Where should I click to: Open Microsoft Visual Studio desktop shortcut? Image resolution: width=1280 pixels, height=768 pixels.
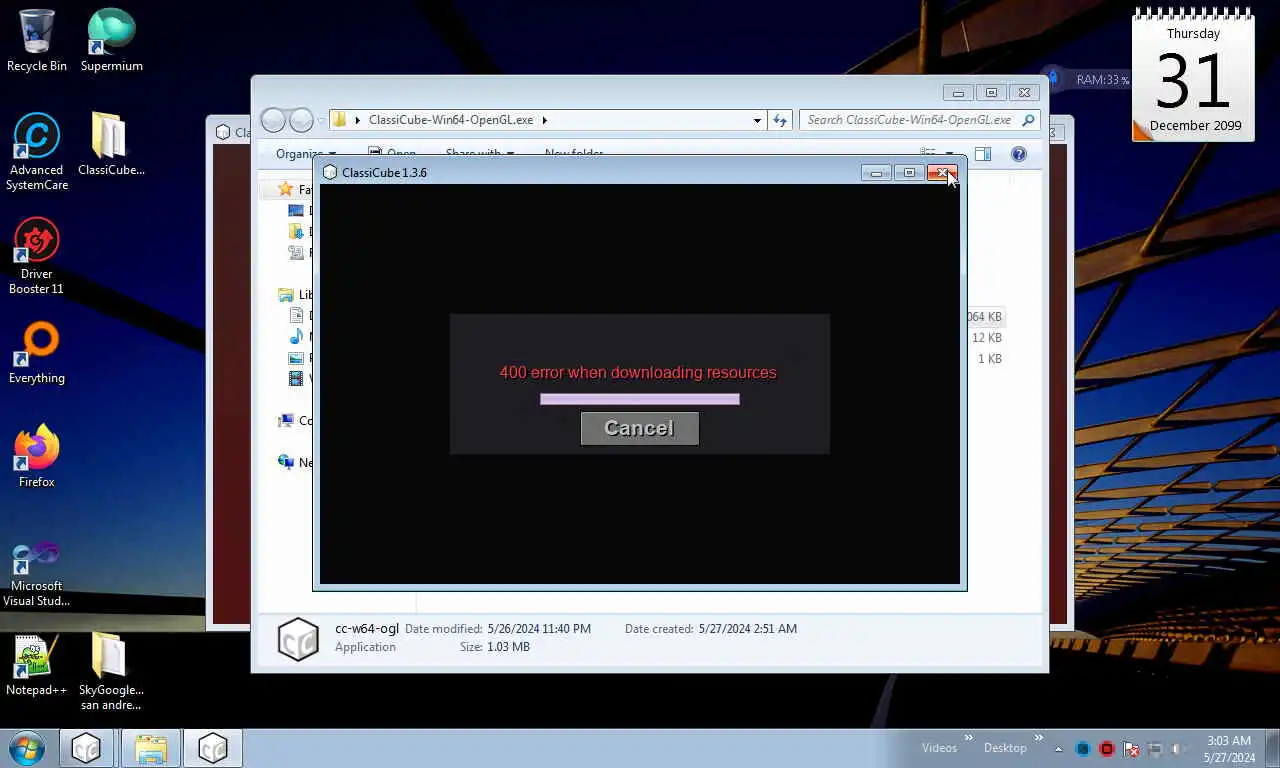(x=37, y=573)
